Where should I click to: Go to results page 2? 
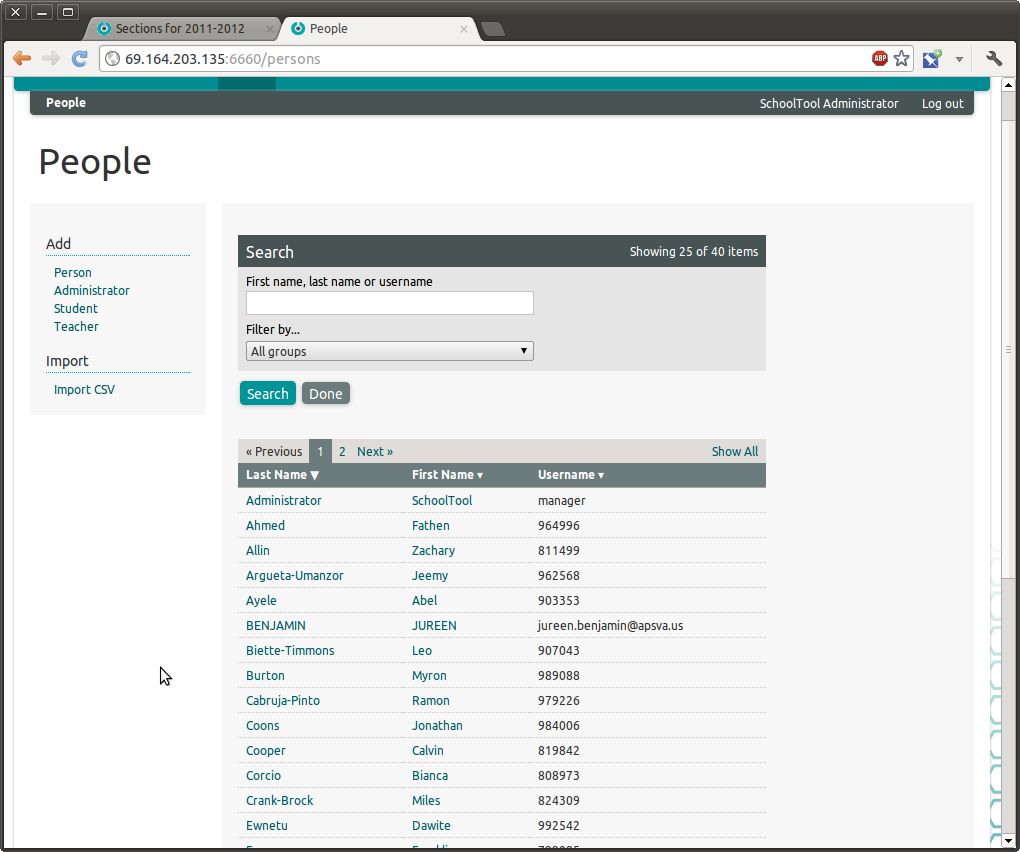tap(342, 452)
